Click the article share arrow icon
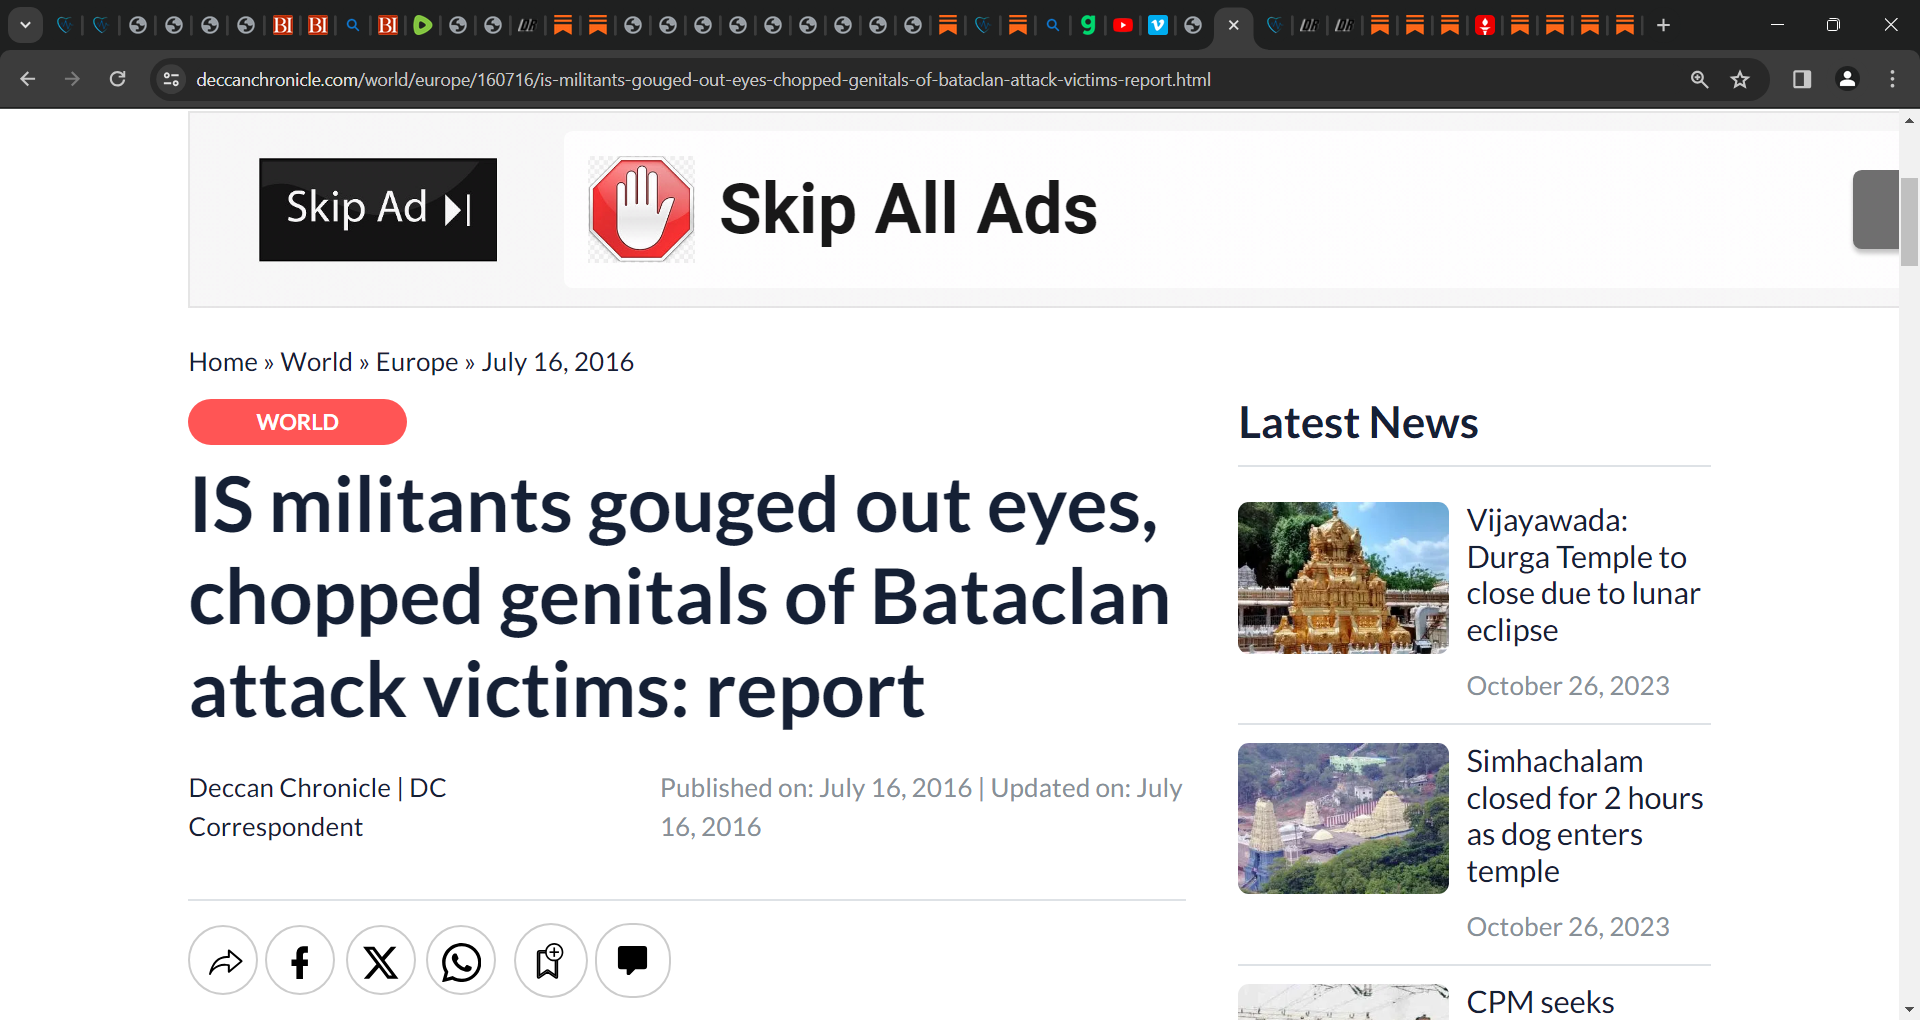Screen dimensions: 1920x1020 tap(224, 961)
